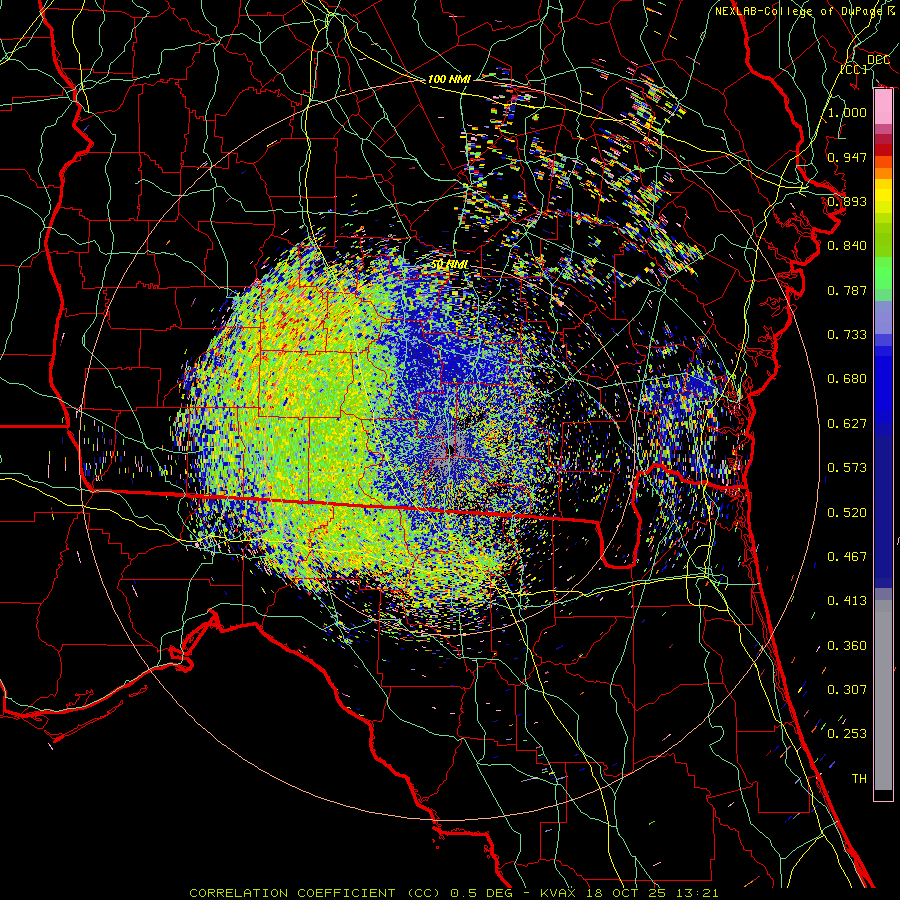Click the NEXLAB-College of DuPage label
The height and width of the screenshot is (900, 900).
pos(799,11)
